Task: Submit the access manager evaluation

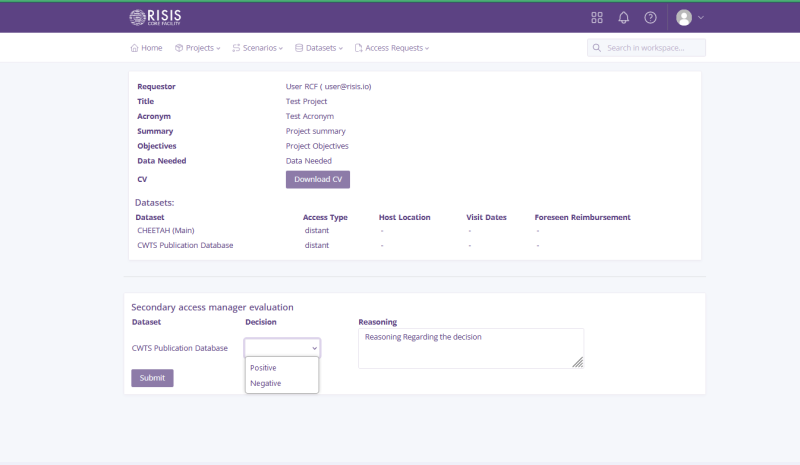Action: pyautogui.click(x=152, y=378)
